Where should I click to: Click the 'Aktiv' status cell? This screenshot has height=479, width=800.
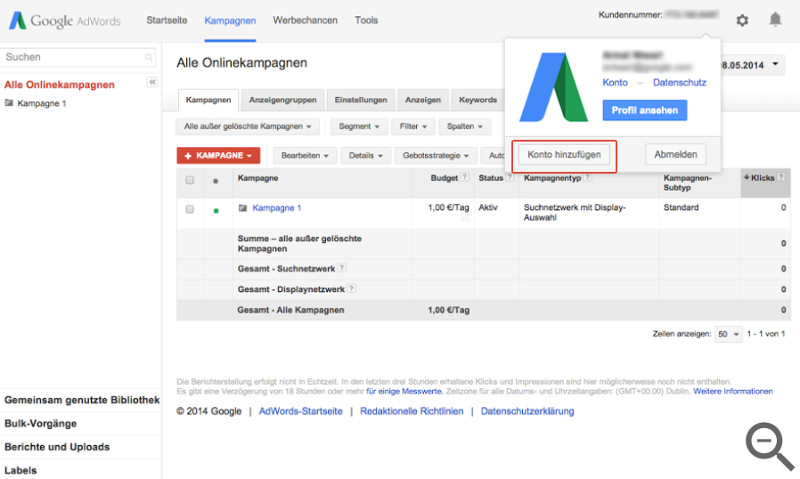tap(488, 208)
